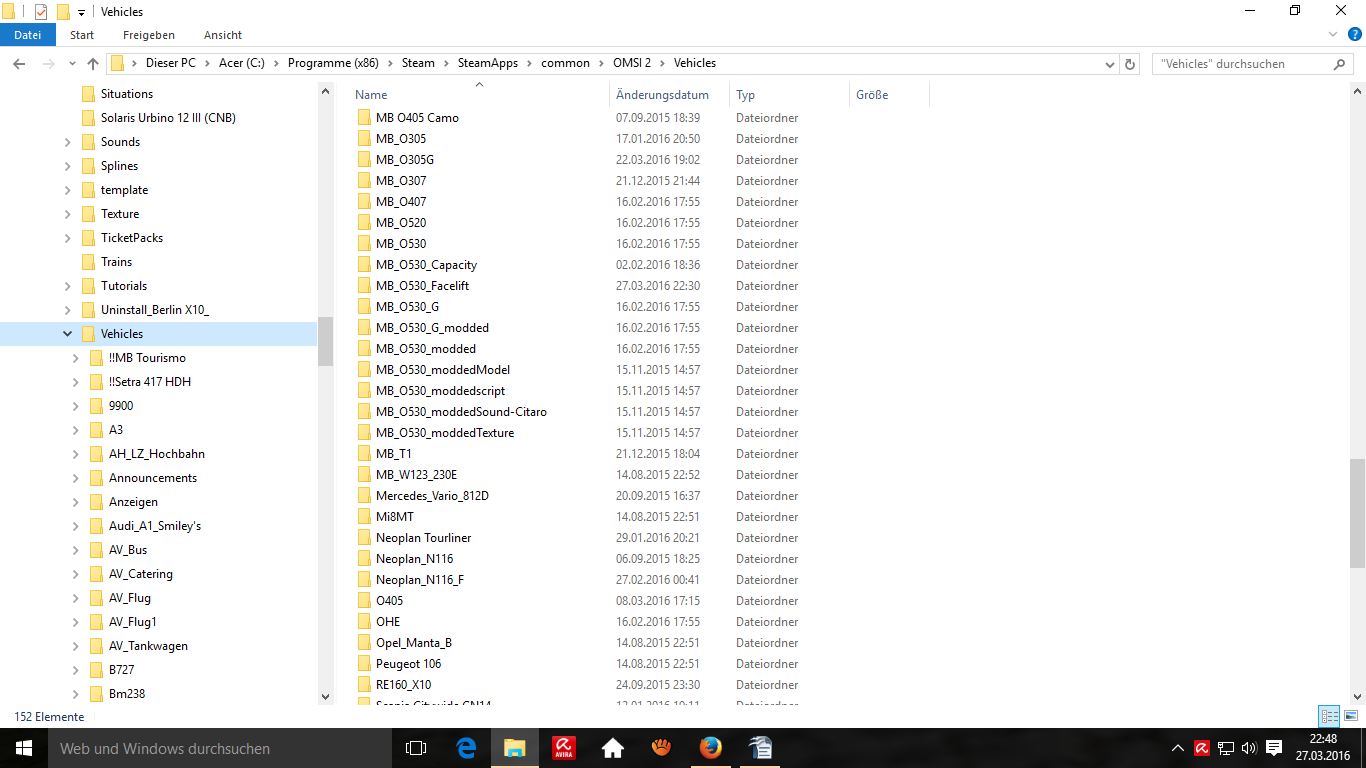Switch to details view layout icon
This screenshot has height=768, width=1366.
point(1329,717)
